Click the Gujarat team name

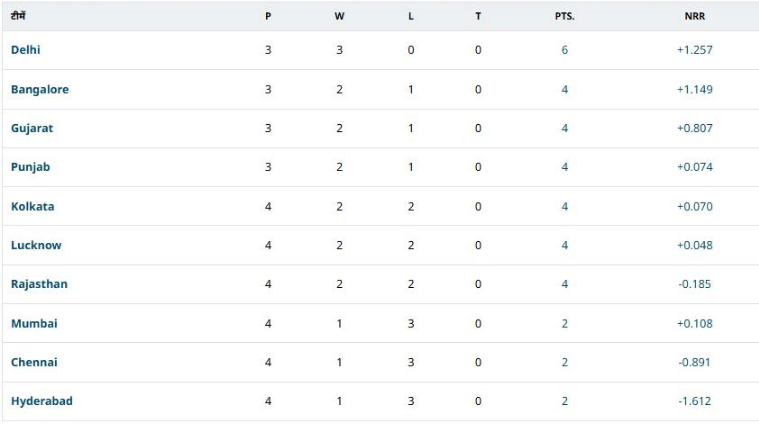[x=32, y=128]
